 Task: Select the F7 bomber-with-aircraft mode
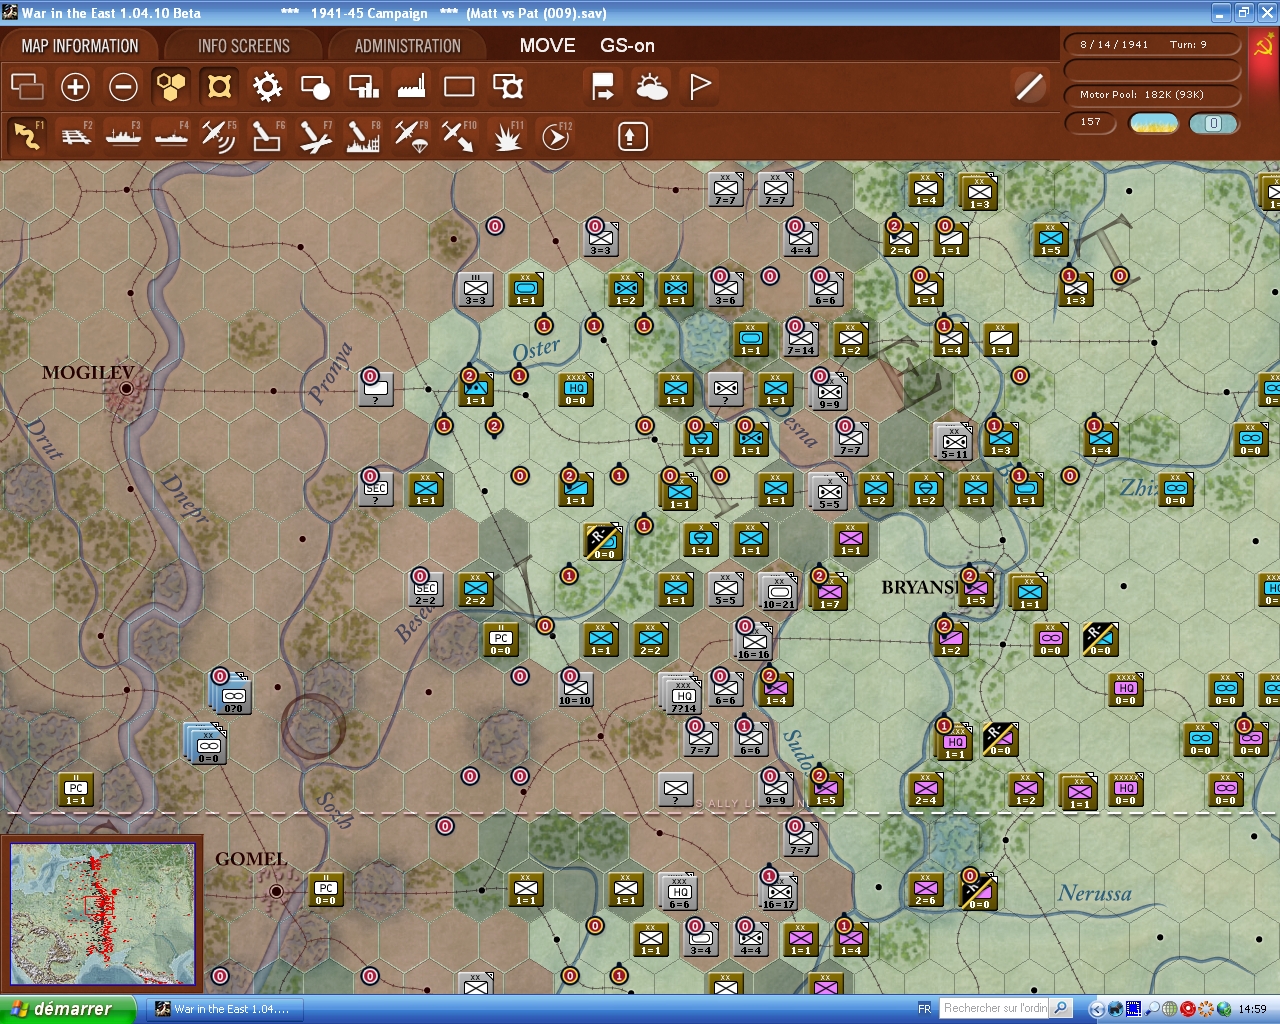(315, 136)
